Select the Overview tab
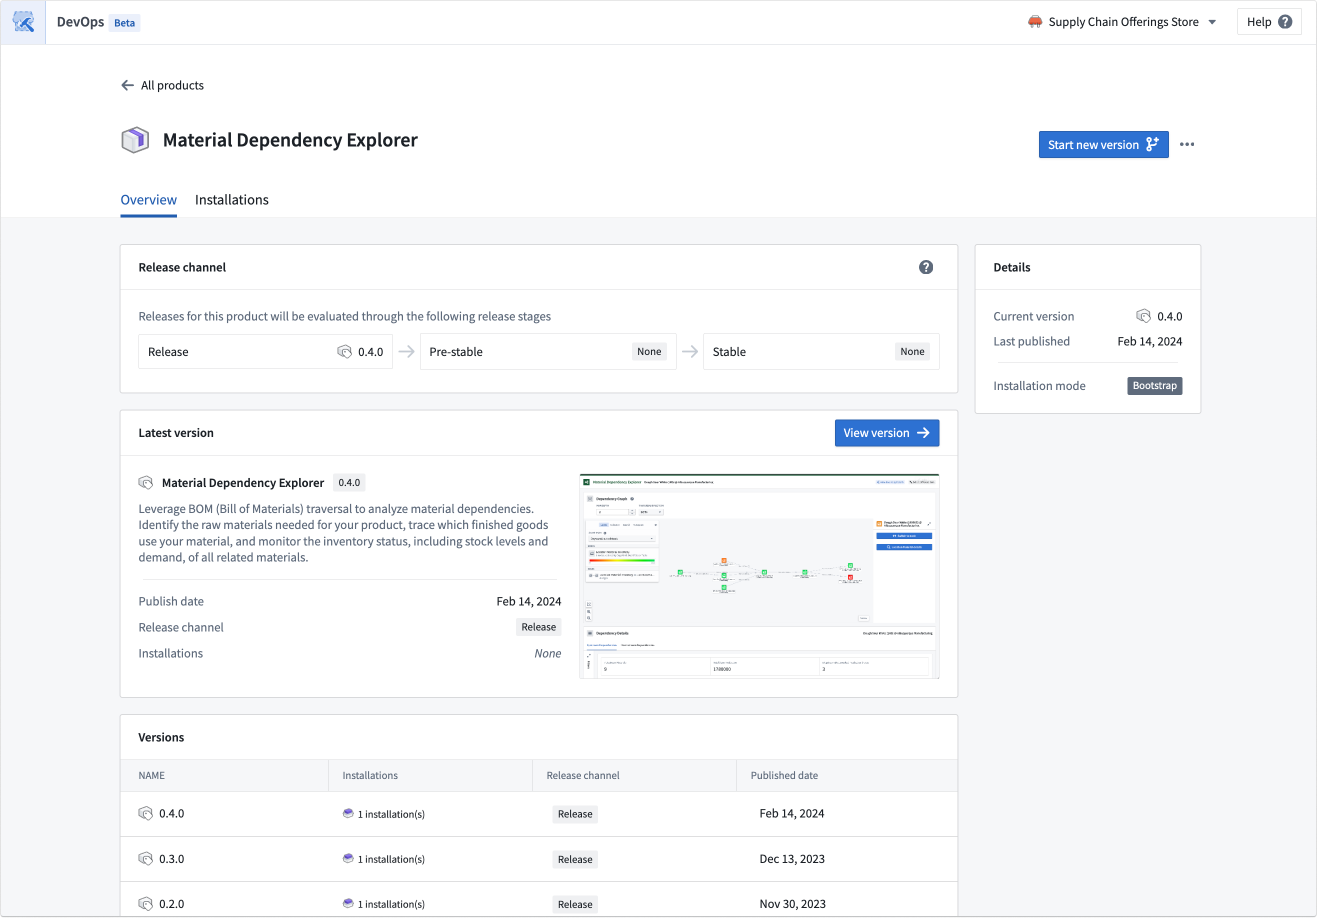 point(148,200)
